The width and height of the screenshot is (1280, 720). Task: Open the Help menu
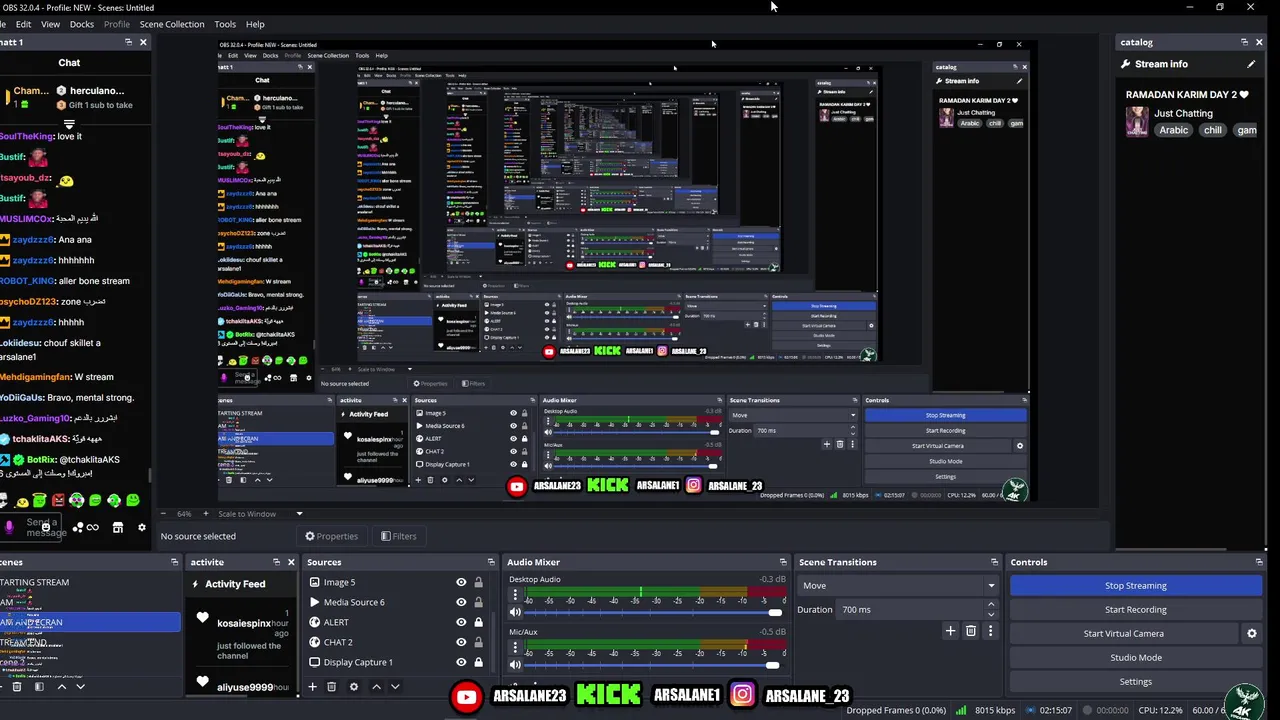pyautogui.click(x=255, y=24)
